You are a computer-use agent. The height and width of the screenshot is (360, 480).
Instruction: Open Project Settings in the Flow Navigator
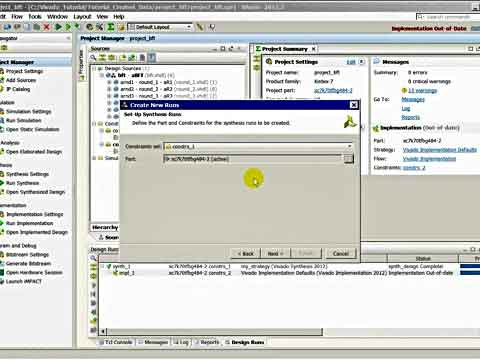point(24,71)
